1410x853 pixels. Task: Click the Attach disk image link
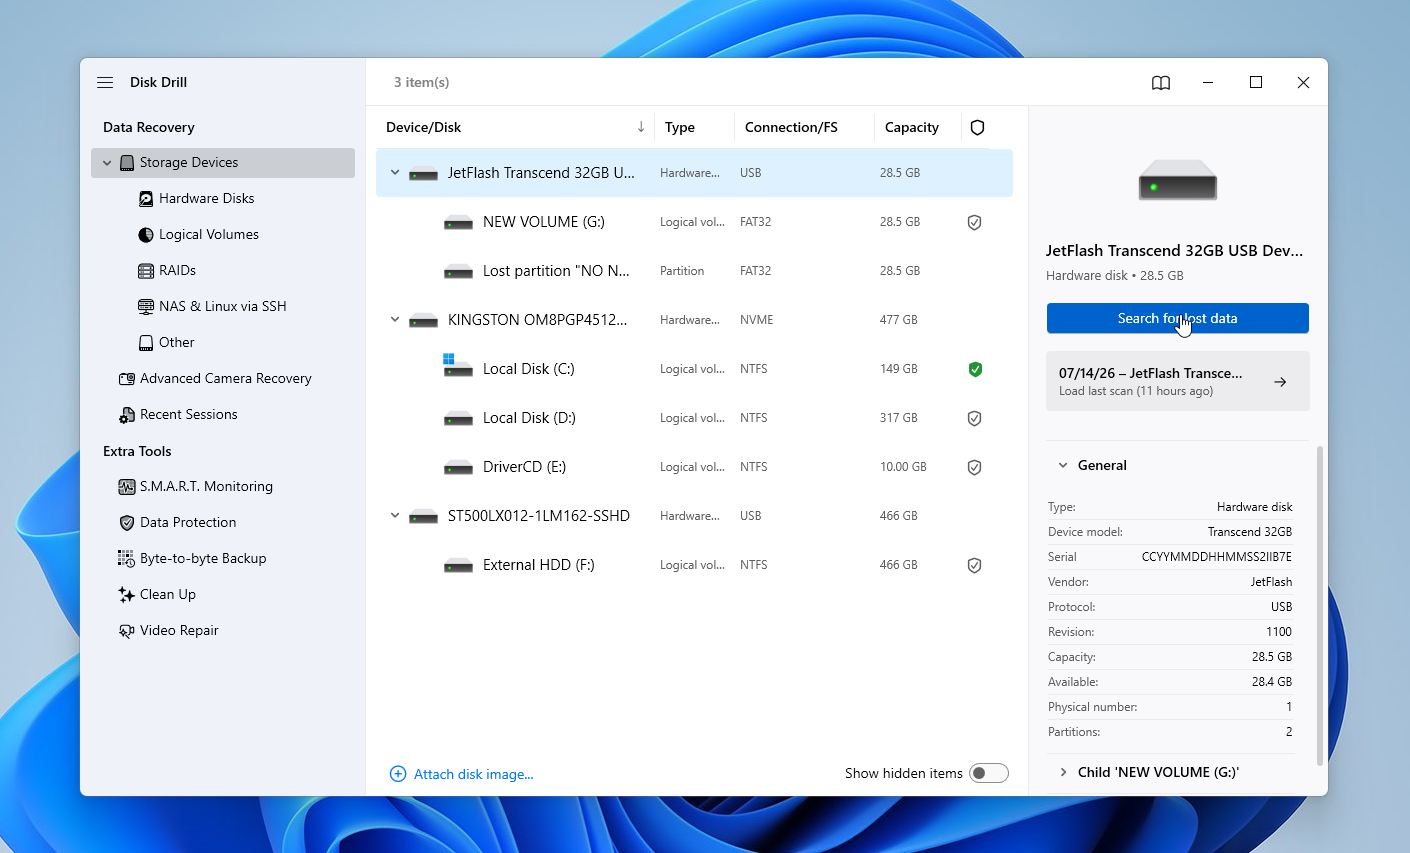[474, 774]
